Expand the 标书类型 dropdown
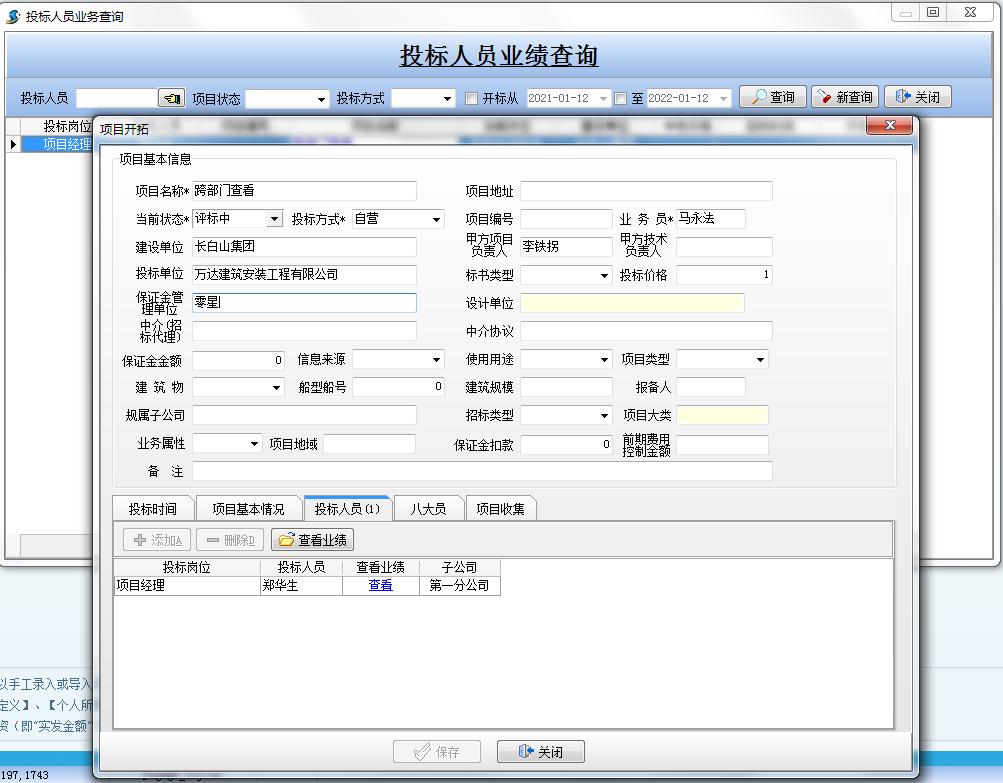The image size is (1003, 783). point(604,275)
